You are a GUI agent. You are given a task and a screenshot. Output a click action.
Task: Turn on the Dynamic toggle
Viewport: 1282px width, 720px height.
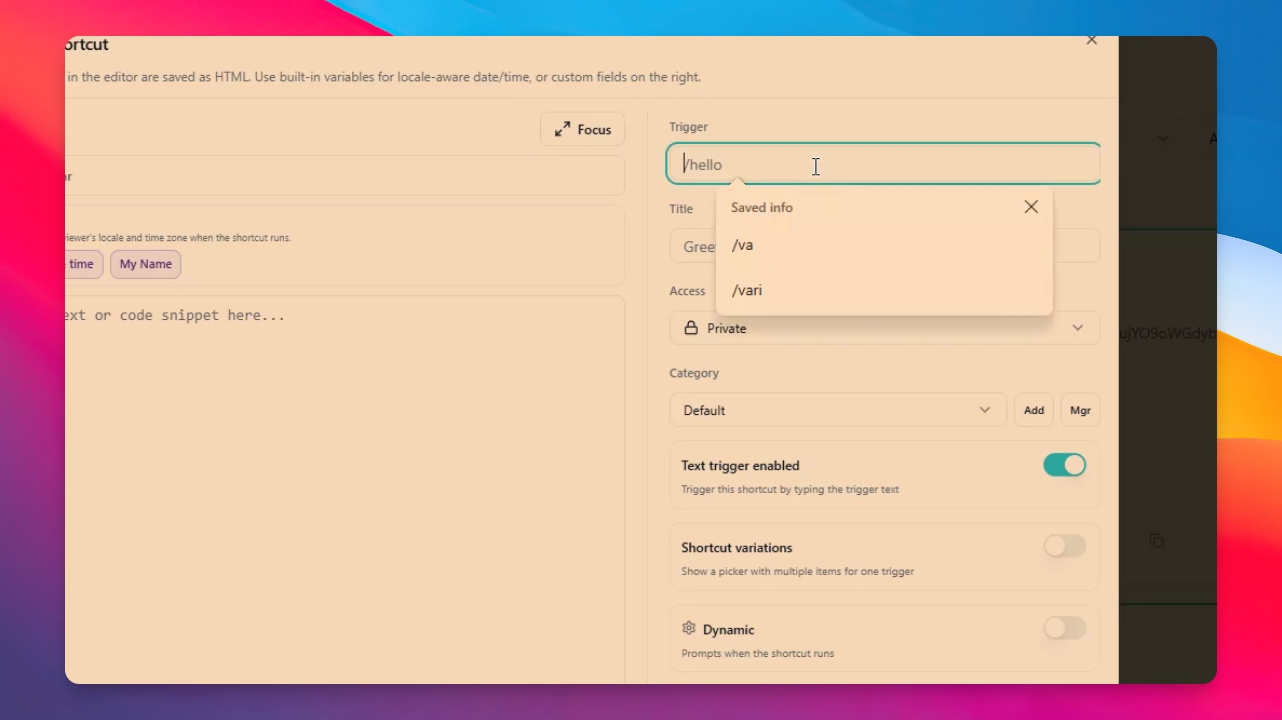(1064, 628)
